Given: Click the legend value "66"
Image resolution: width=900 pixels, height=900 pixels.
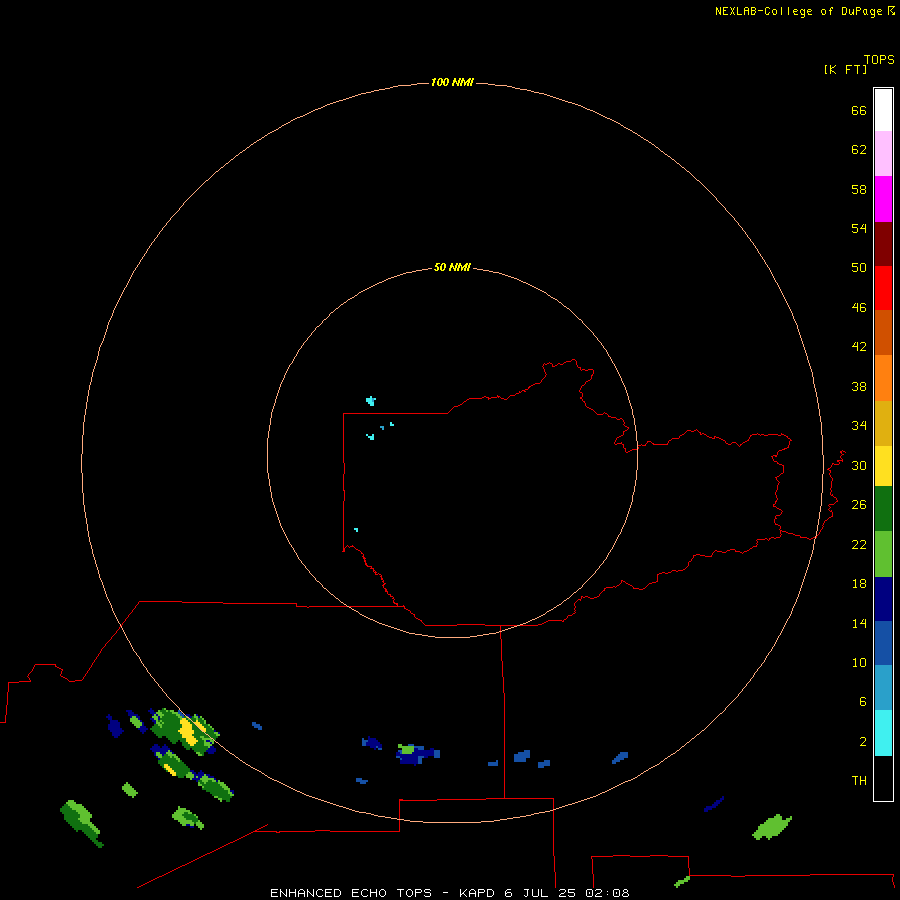Looking at the screenshot, I should (x=859, y=111).
